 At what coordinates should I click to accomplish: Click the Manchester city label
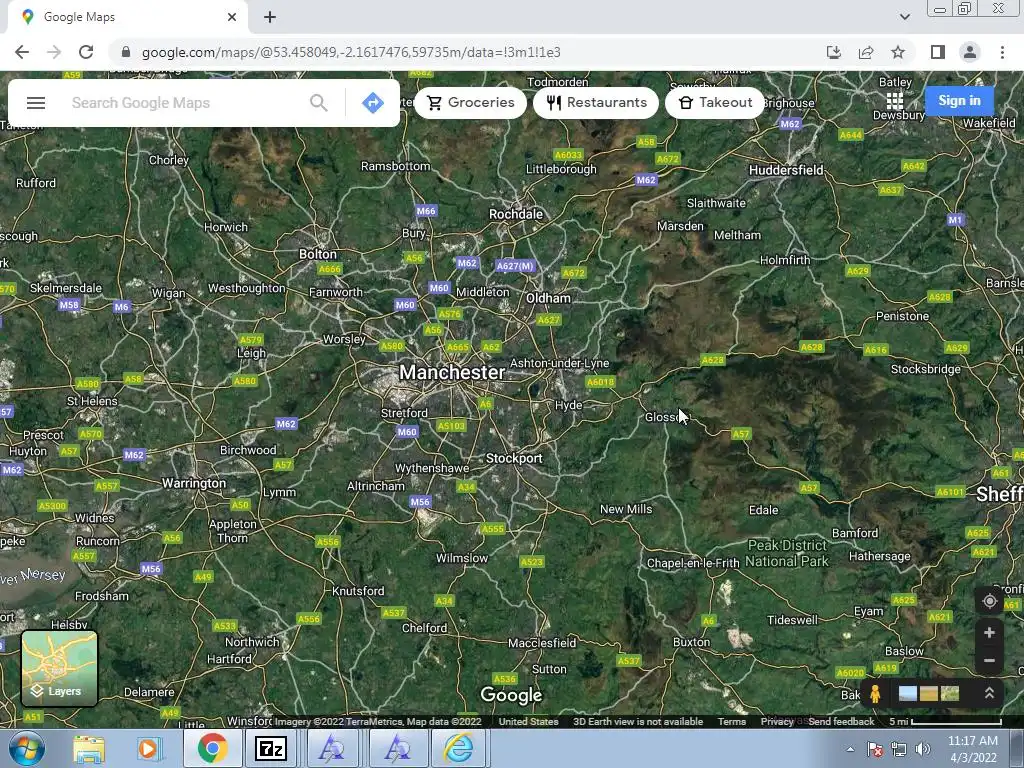[452, 372]
